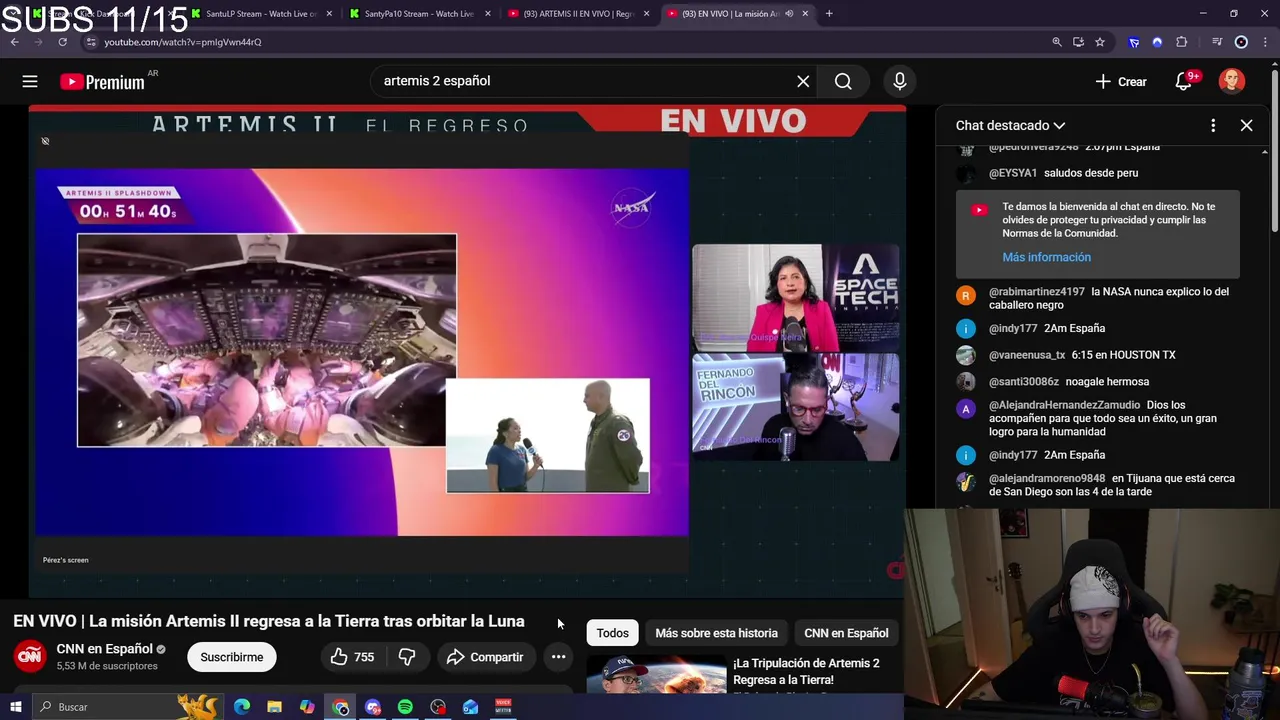Submit search with magnifying glass button
1280x720 pixels.
(843, 82)
